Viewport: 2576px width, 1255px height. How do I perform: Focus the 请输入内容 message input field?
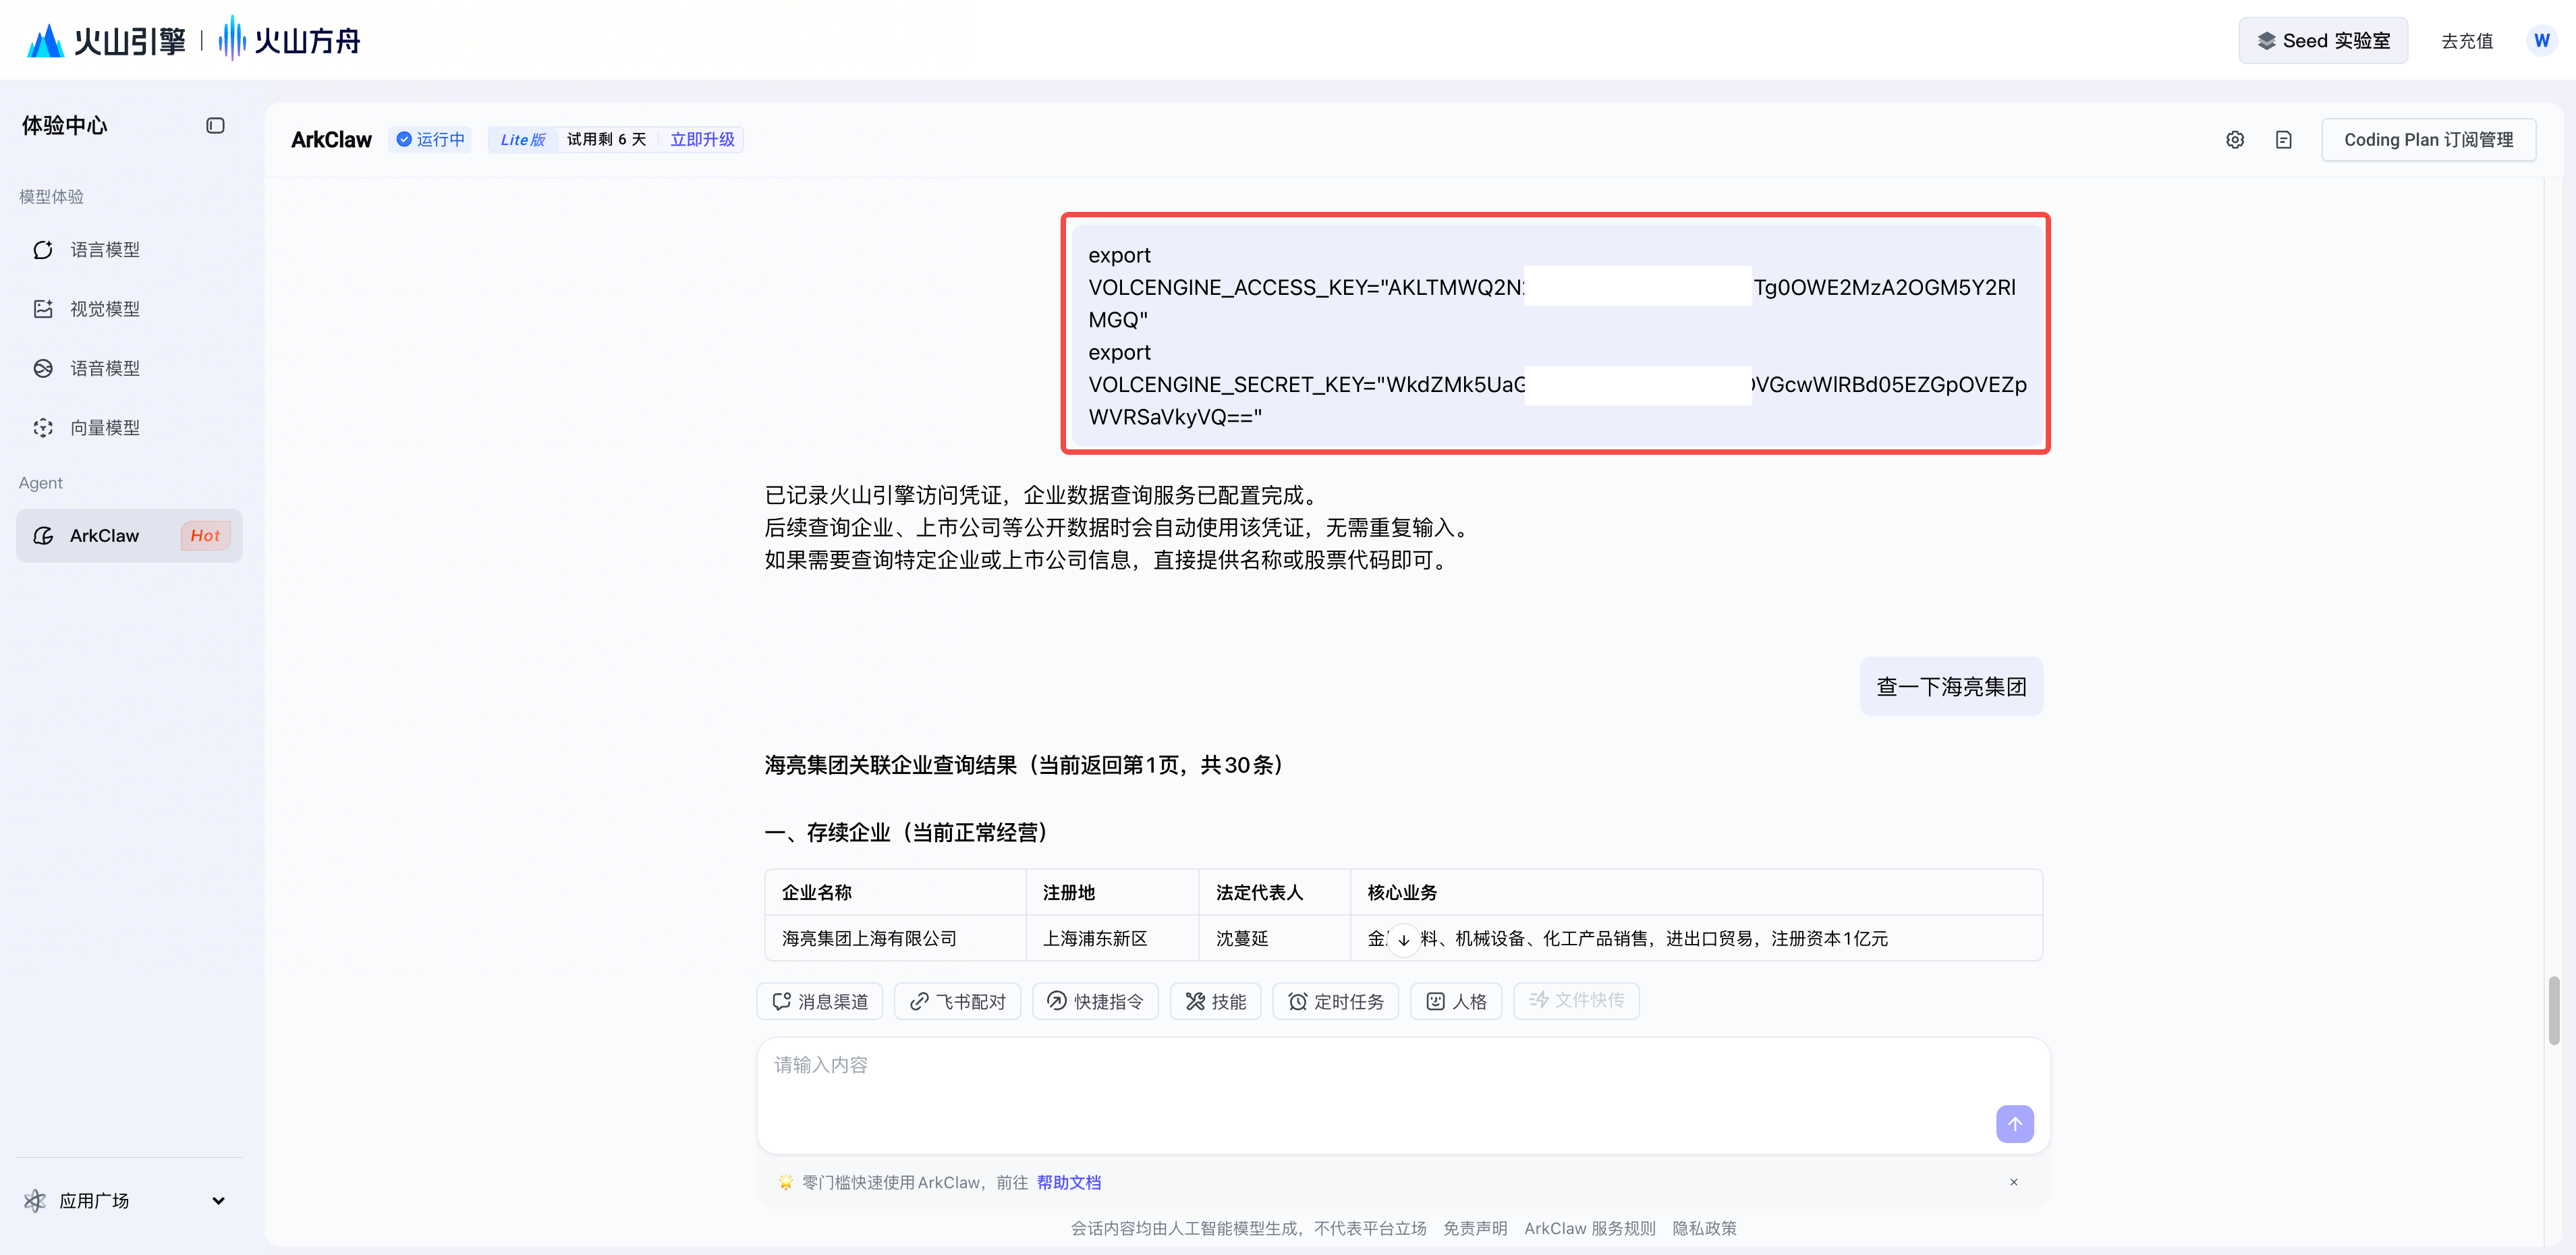(1403, 1095)
